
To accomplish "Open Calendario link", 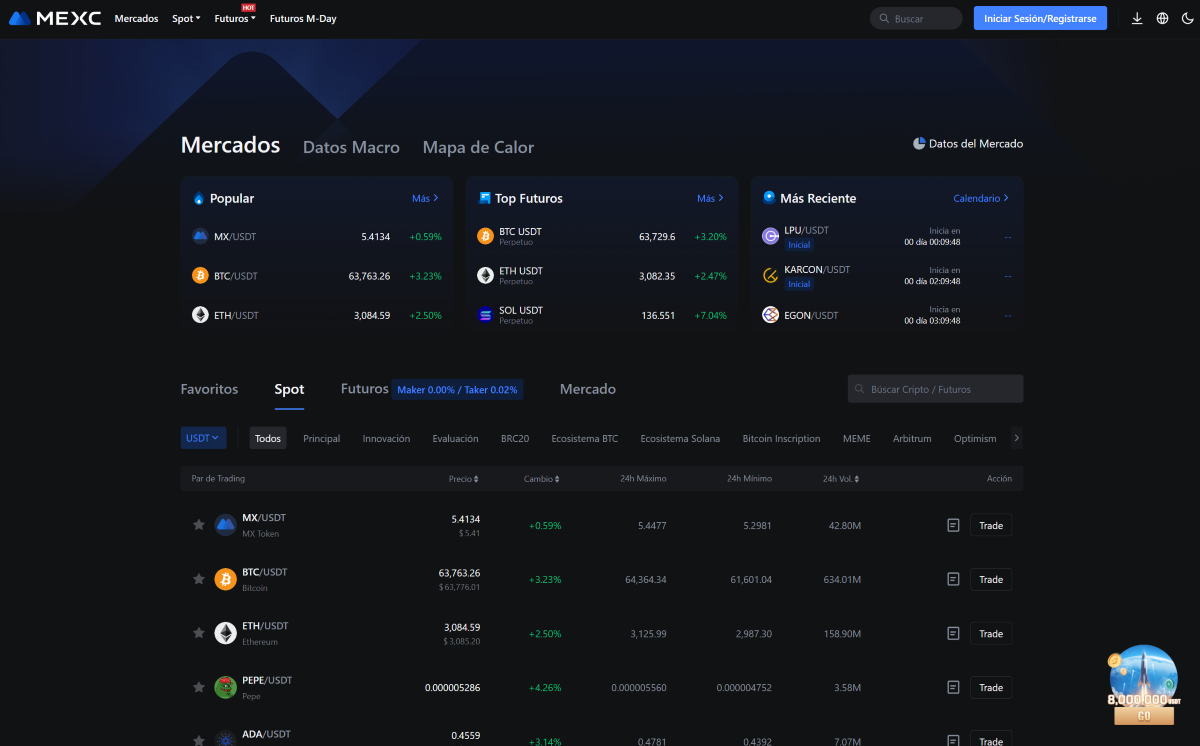I will [981, 198].
